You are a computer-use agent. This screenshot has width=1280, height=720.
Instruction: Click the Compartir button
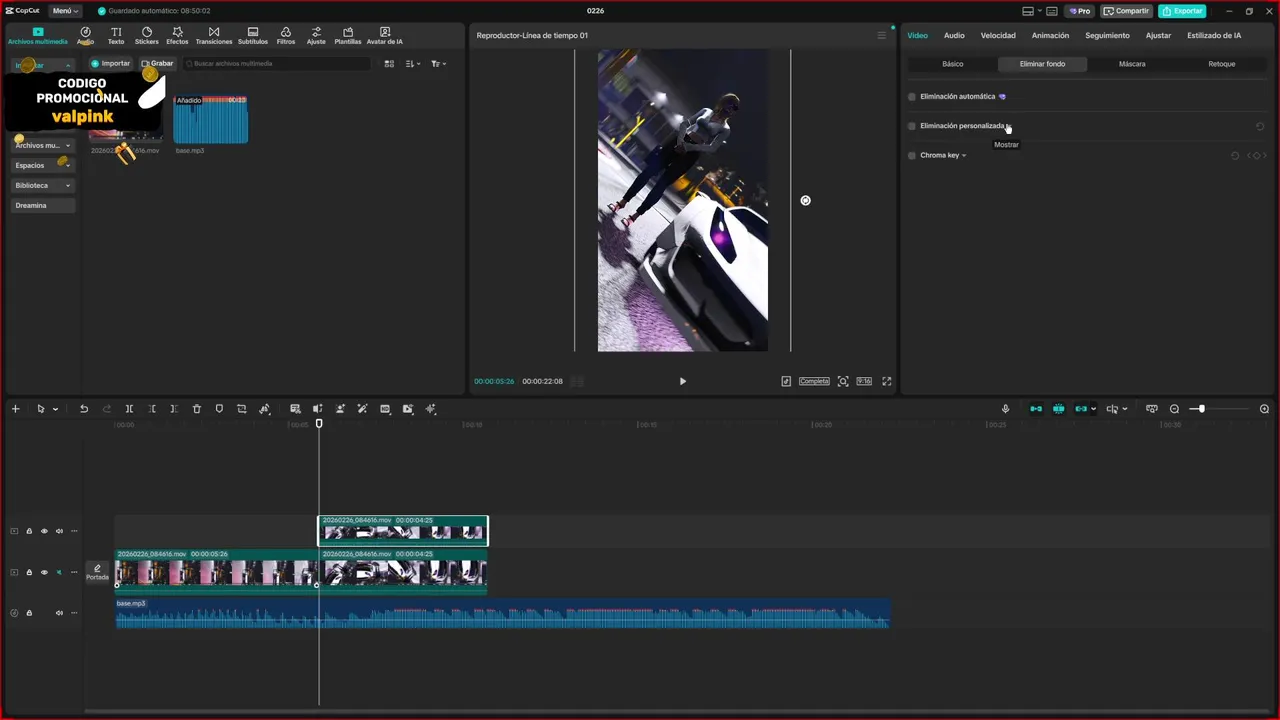click(x=1126, y=11)
